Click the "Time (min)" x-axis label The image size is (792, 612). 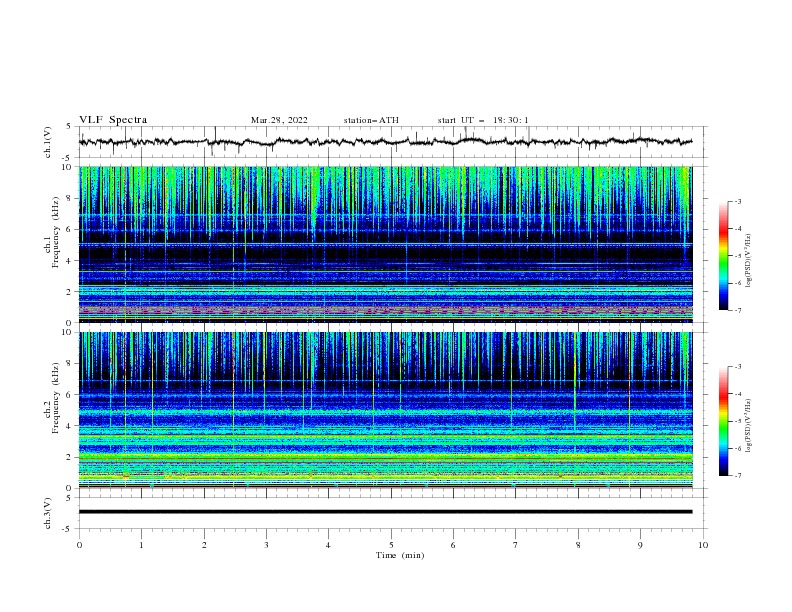(x=400, y=555)
